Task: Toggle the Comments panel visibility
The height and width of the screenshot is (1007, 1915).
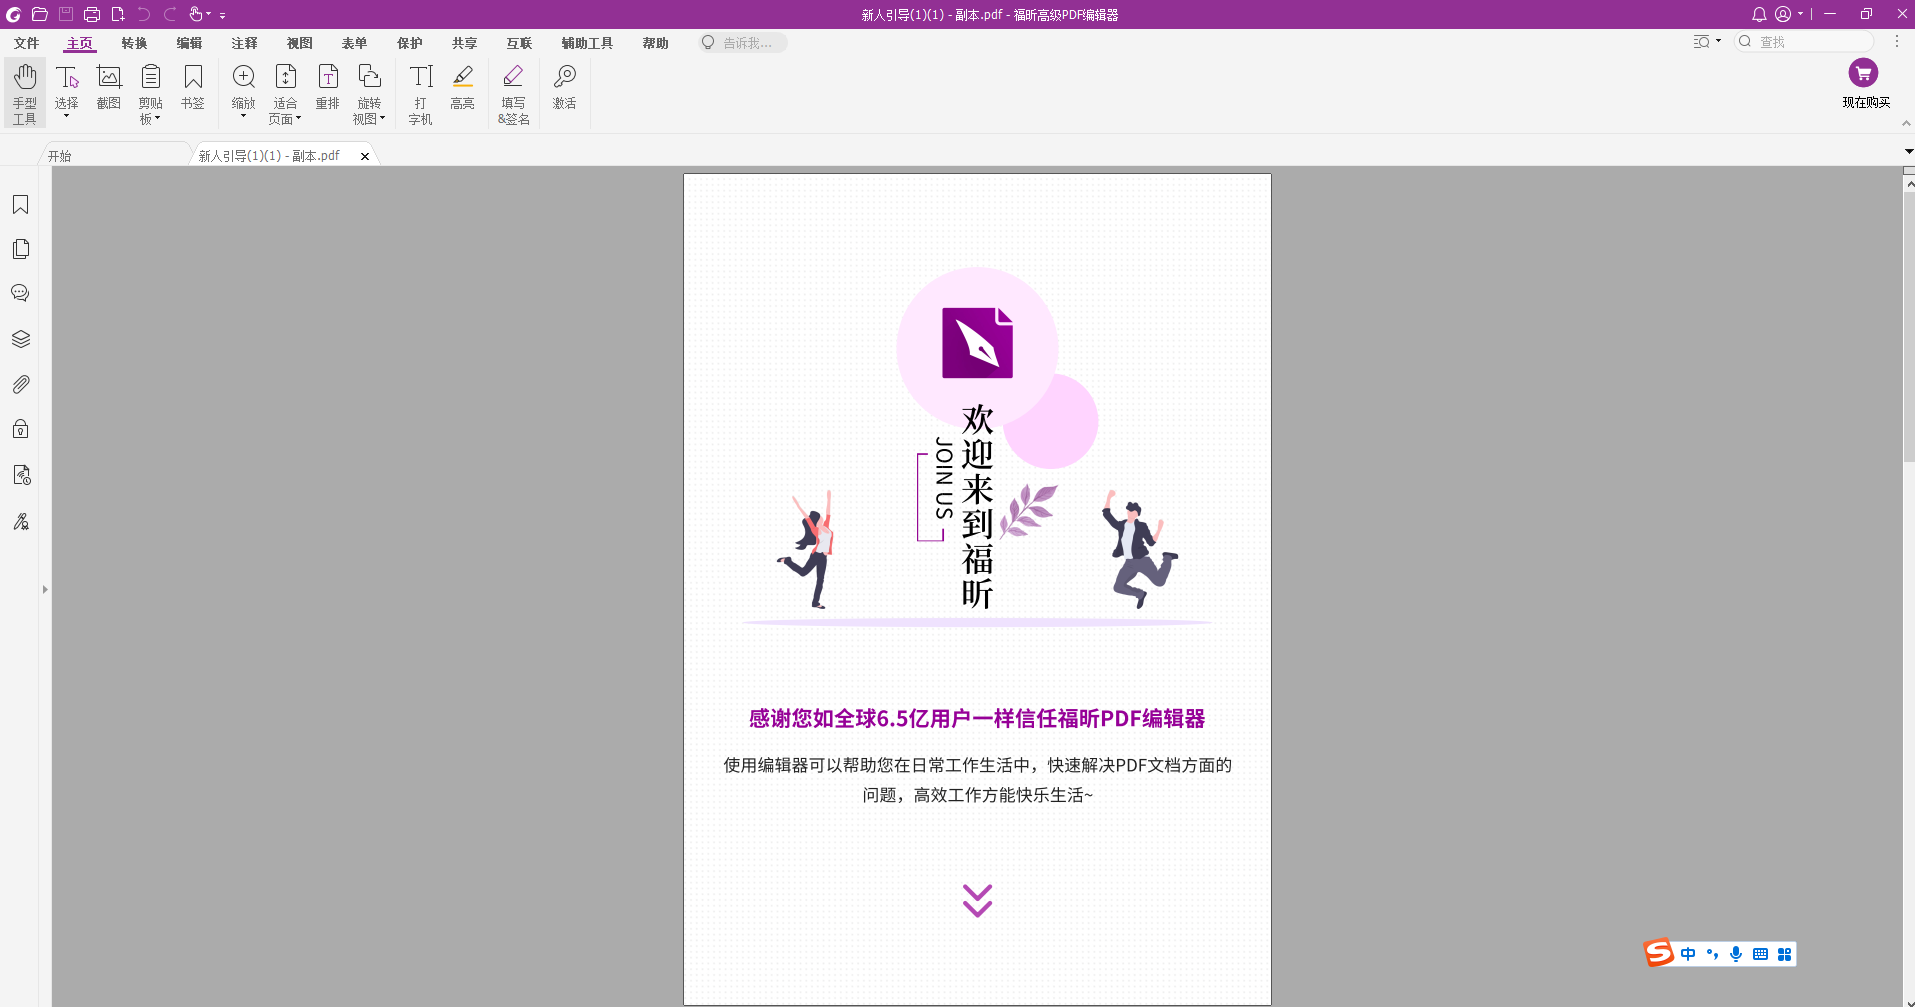Action: (x=20, y=293)
